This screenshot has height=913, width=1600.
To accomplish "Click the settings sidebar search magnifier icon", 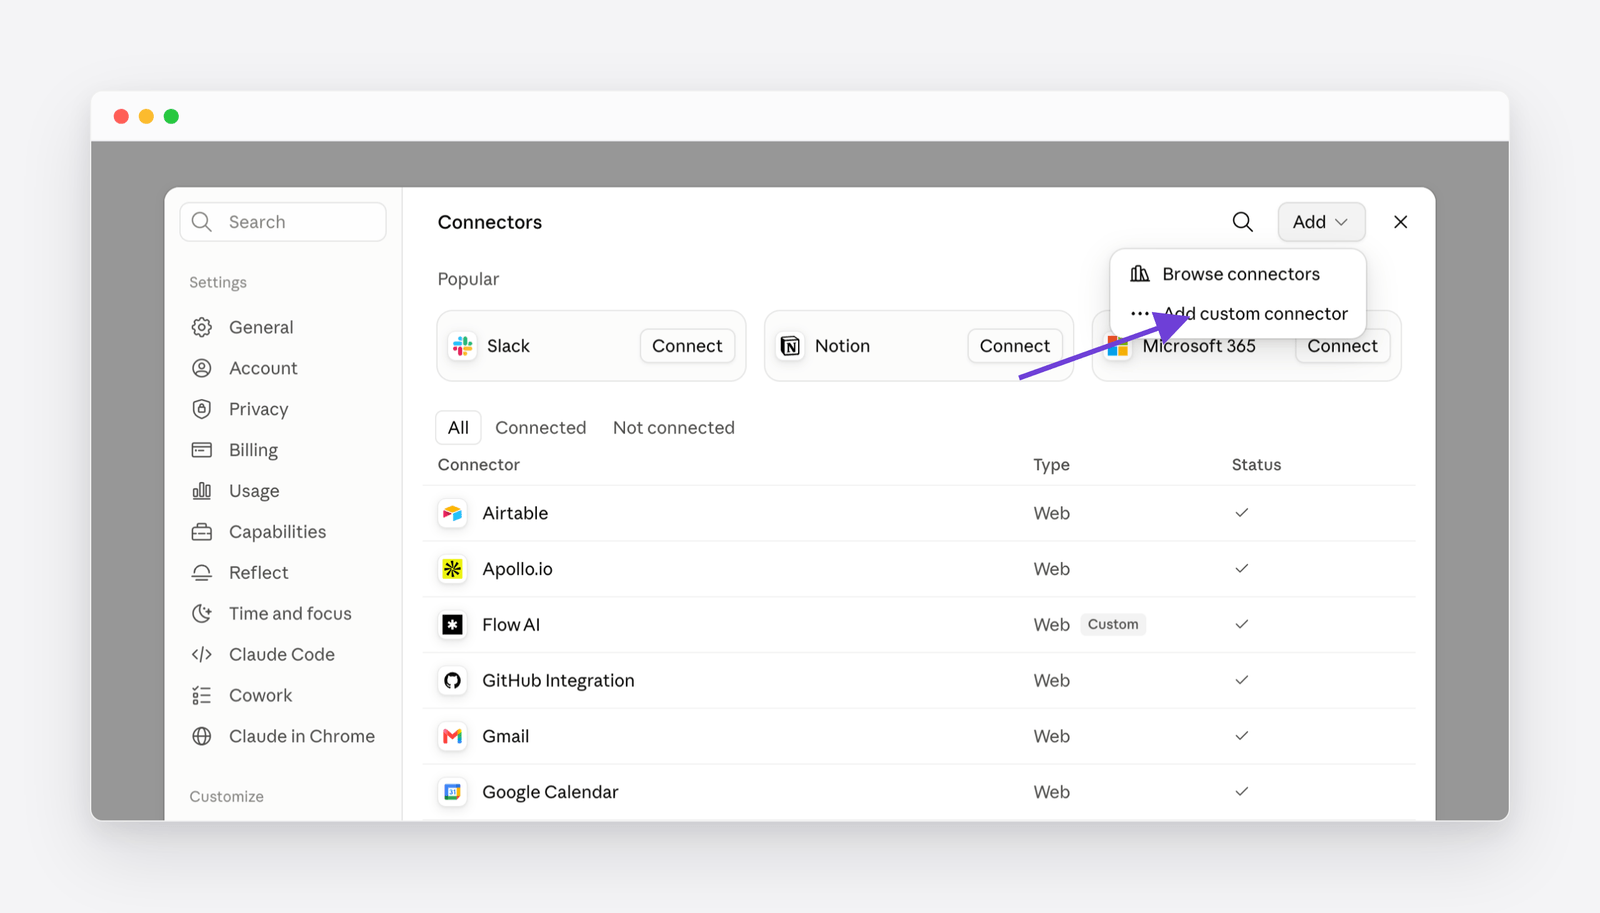I will [x=202, y=222].
